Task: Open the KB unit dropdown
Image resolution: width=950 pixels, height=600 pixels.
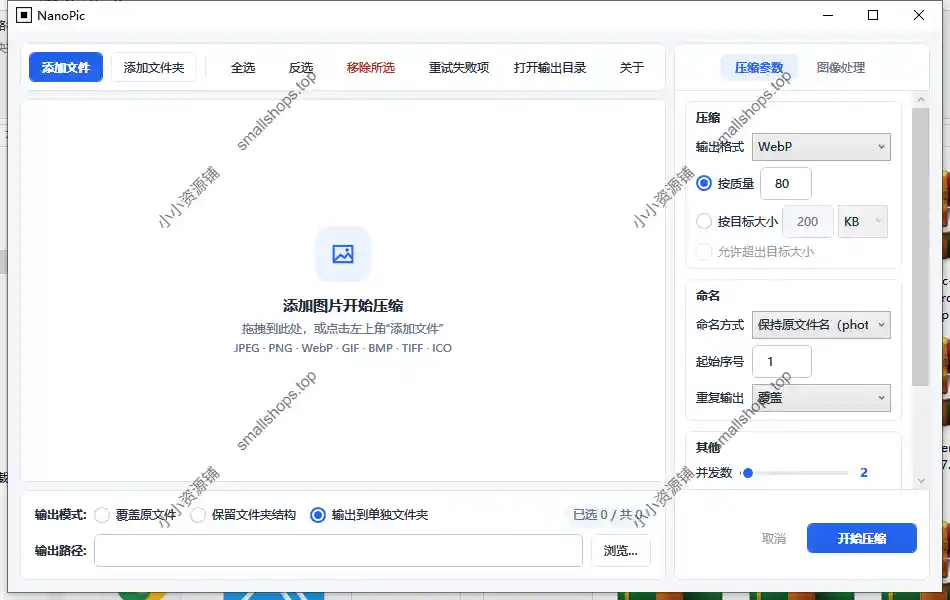Action: (x=863, y=221)
